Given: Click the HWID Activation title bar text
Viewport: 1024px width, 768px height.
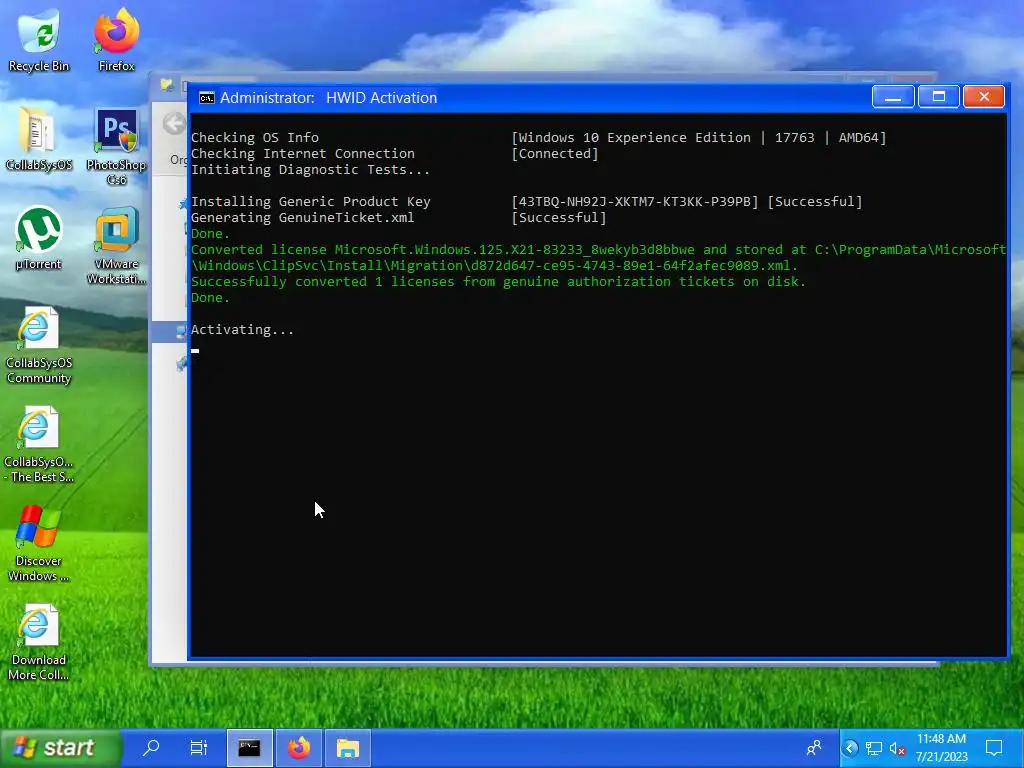Looking at the screenshot, I should 328,98.
